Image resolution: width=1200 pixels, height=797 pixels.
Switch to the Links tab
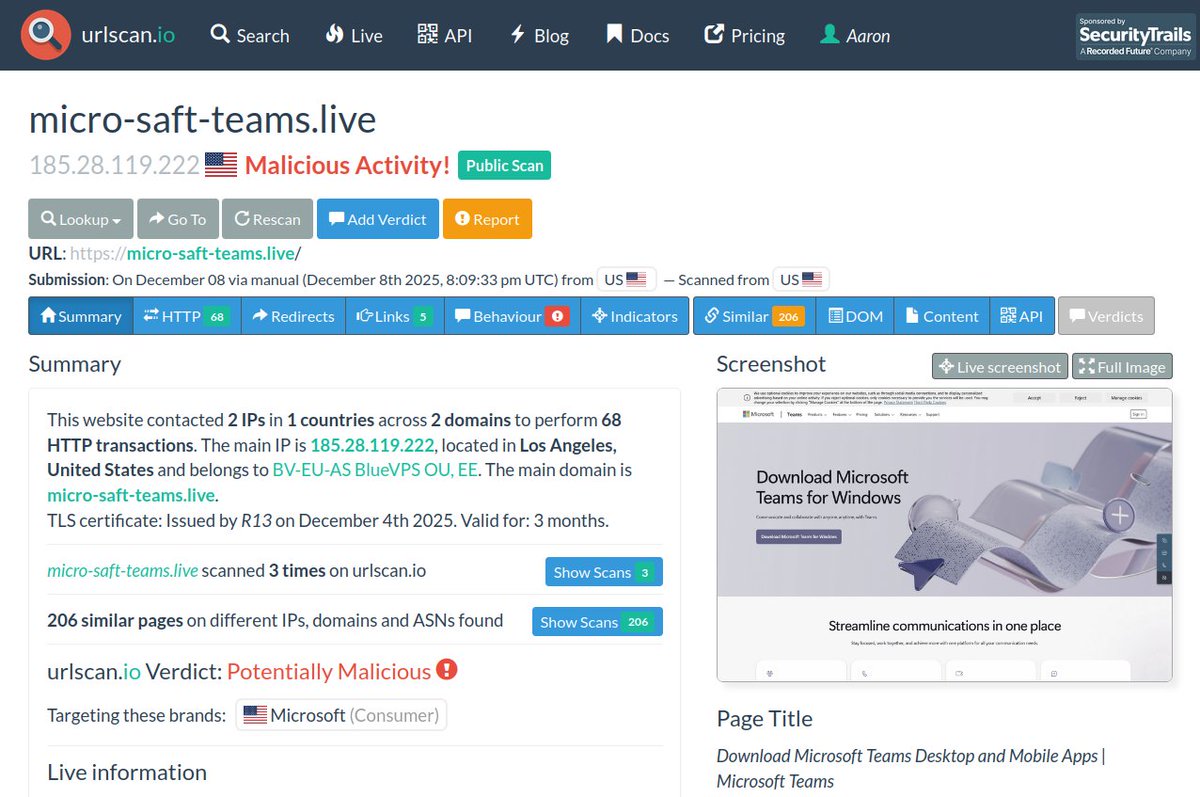point(395,316)
